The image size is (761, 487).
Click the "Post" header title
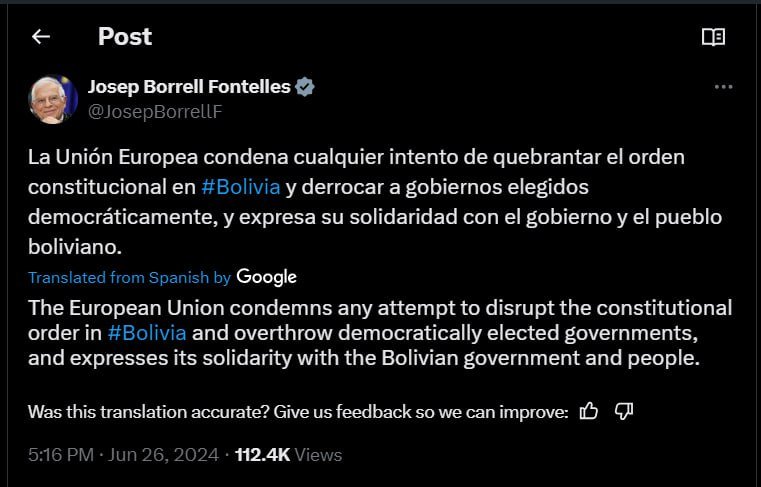(x=125, y=37)
